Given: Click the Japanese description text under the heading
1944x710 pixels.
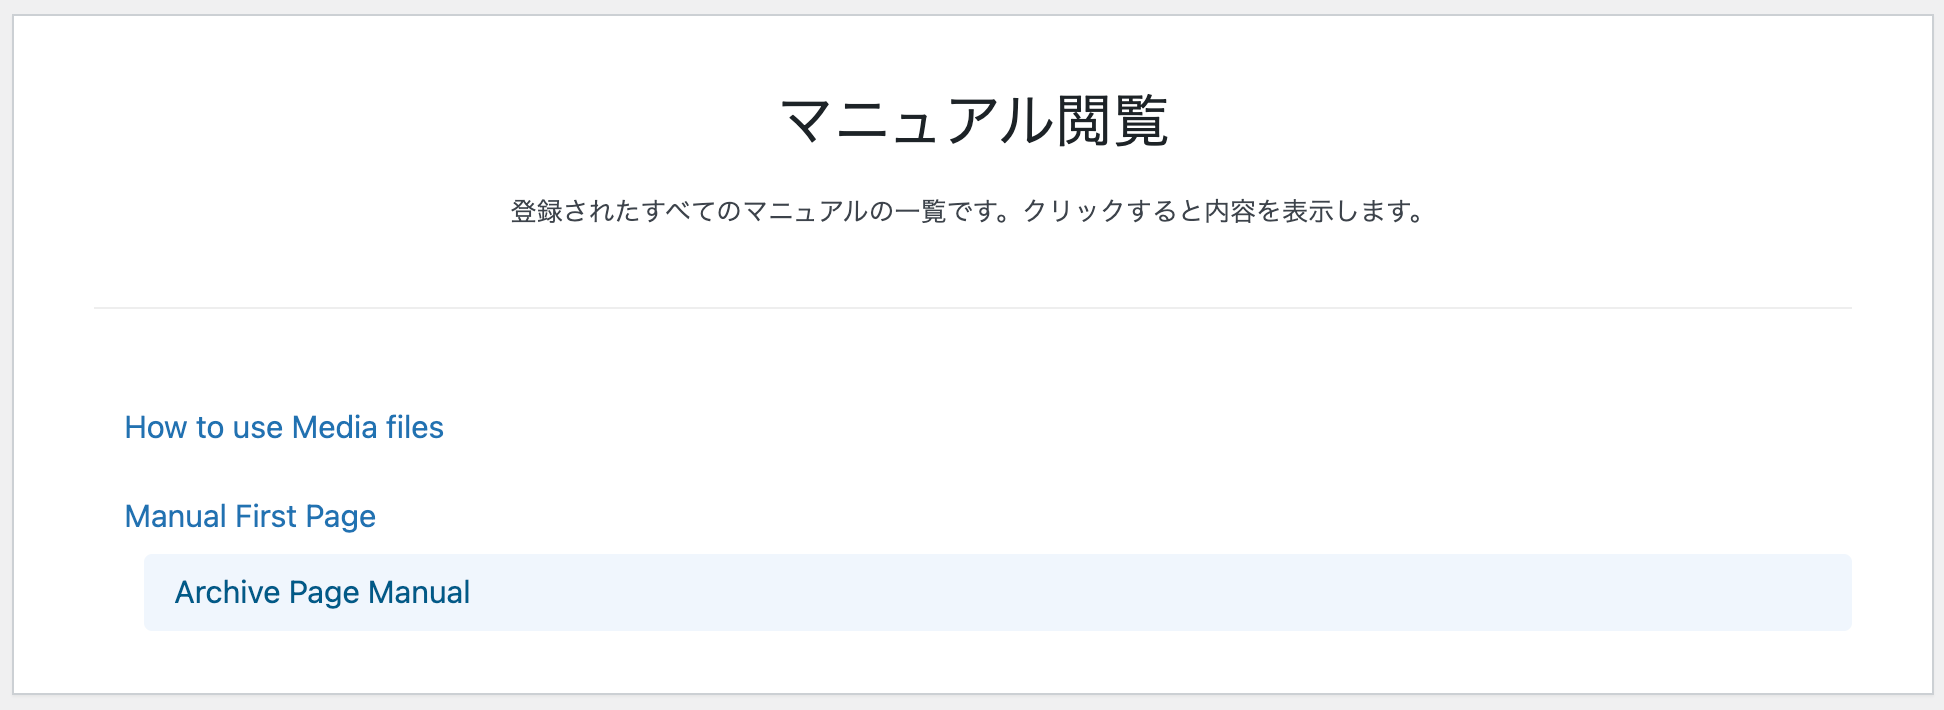Looking at the screenshot, I should point(968,212).
